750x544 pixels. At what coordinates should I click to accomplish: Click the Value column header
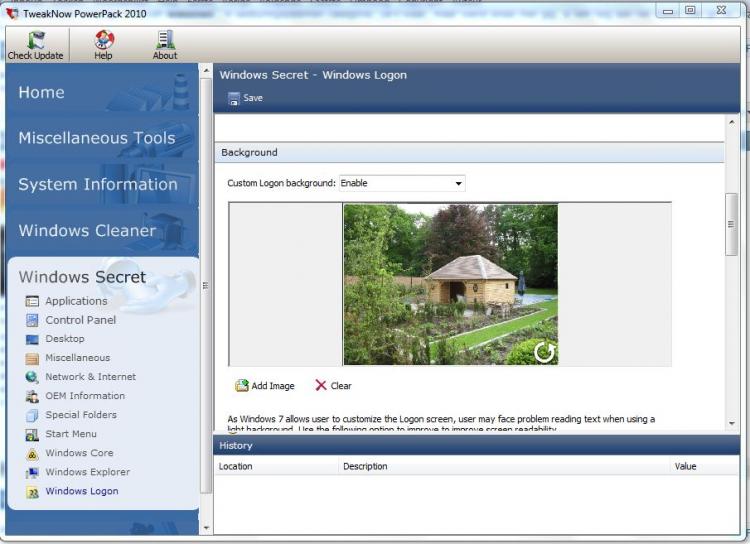click(x=685, y=466)
